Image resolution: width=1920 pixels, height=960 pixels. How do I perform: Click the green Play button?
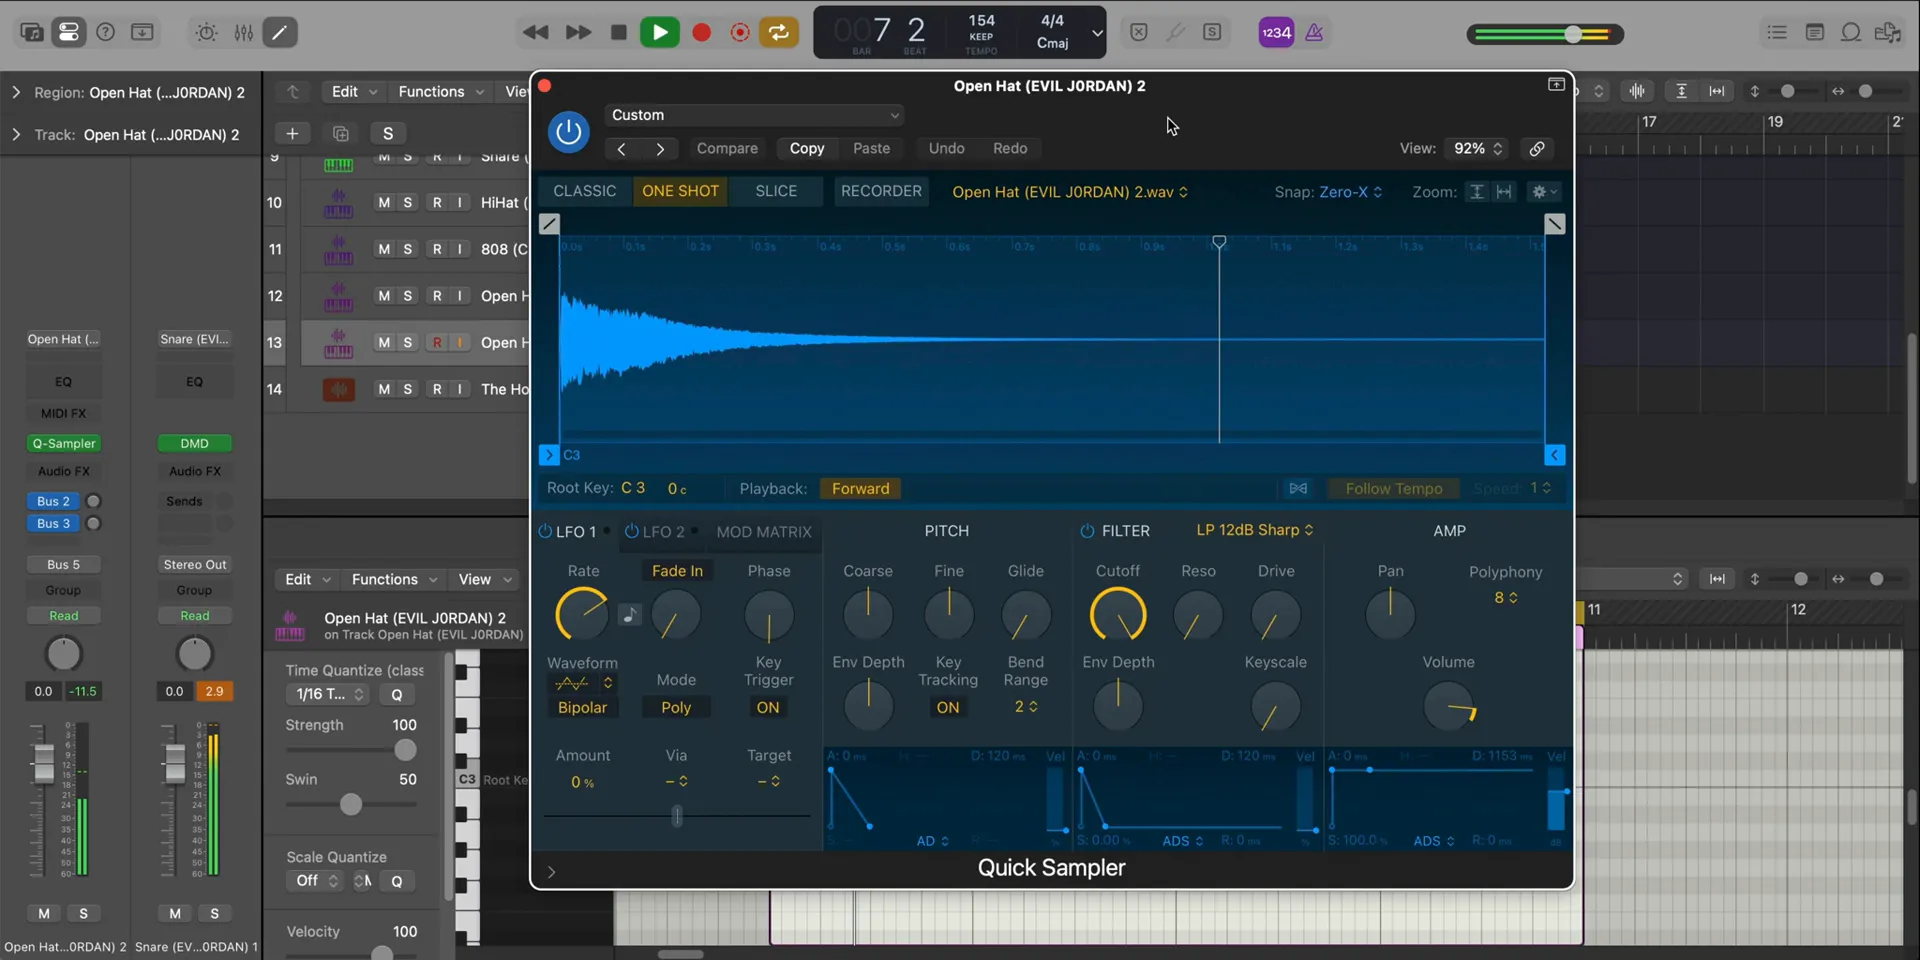660,32
